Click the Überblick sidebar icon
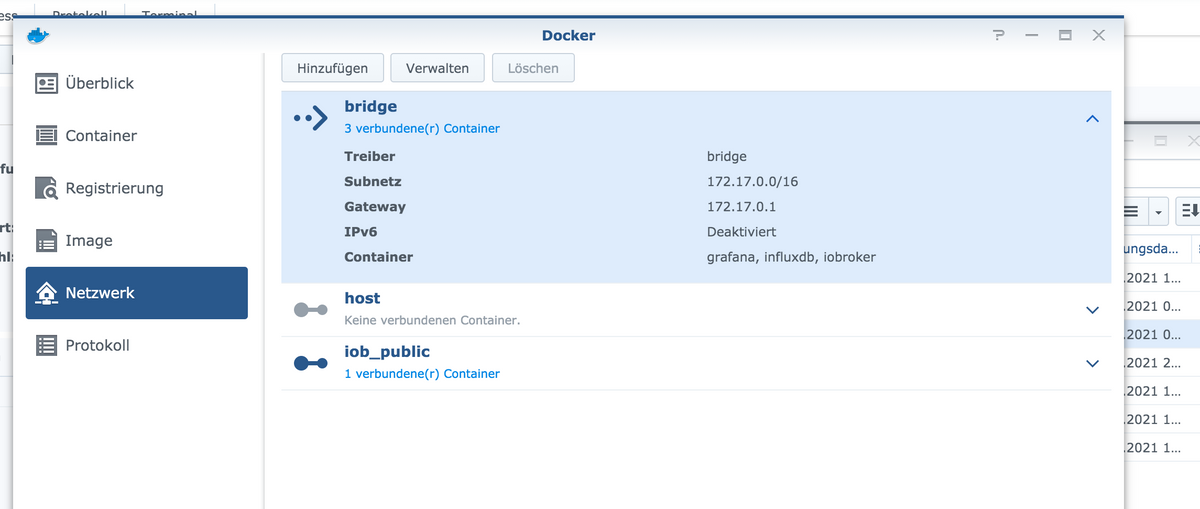The image size is (1200, 509). [x=46, y=83]
